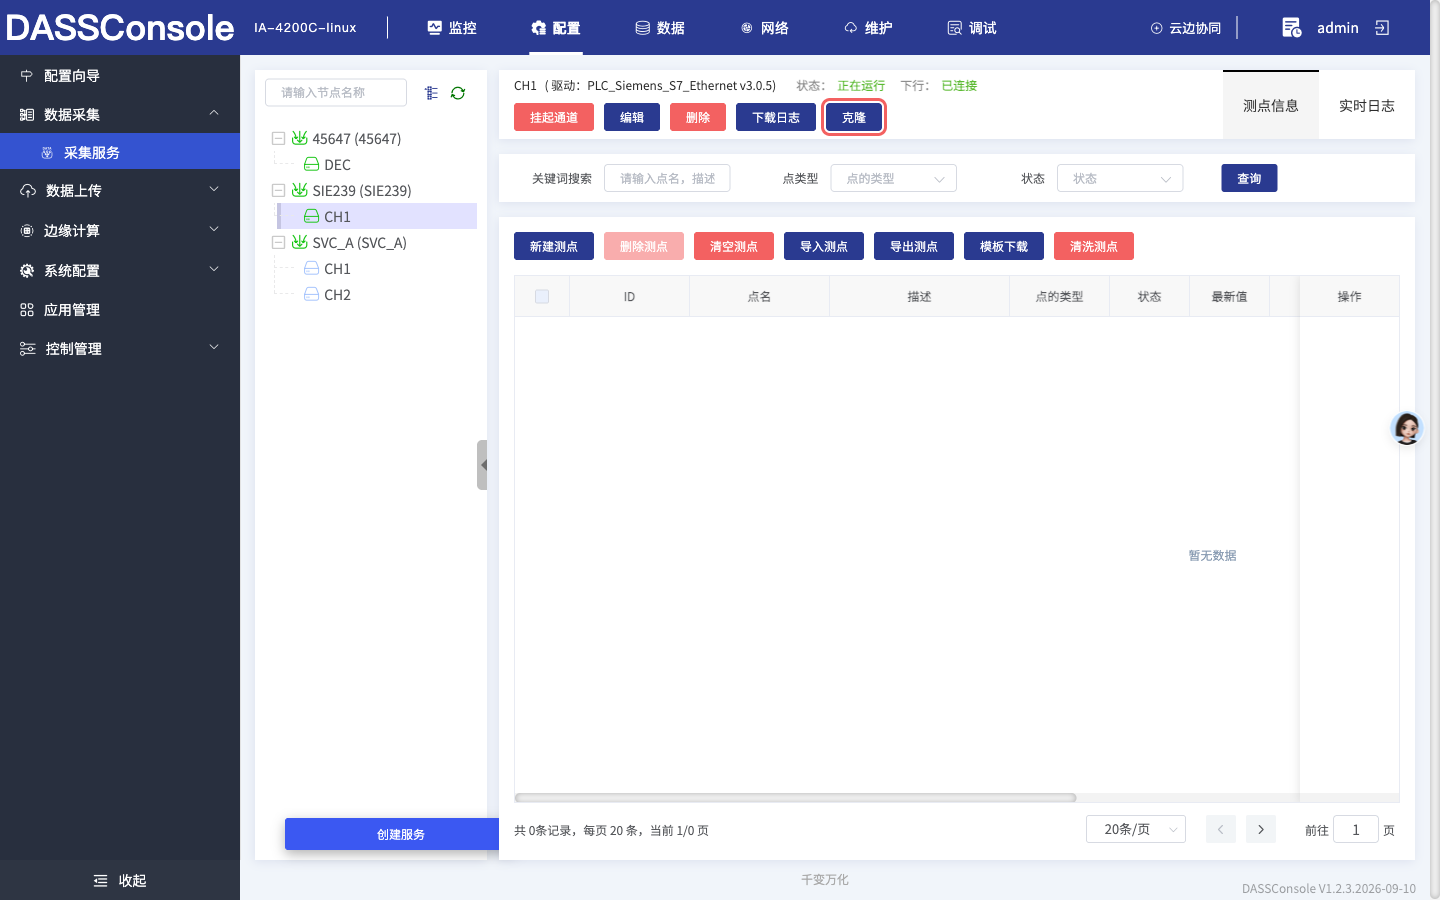Screen dimensions: 1440x900
Task: Click the 下载日志 button
Action: [776, 117]
